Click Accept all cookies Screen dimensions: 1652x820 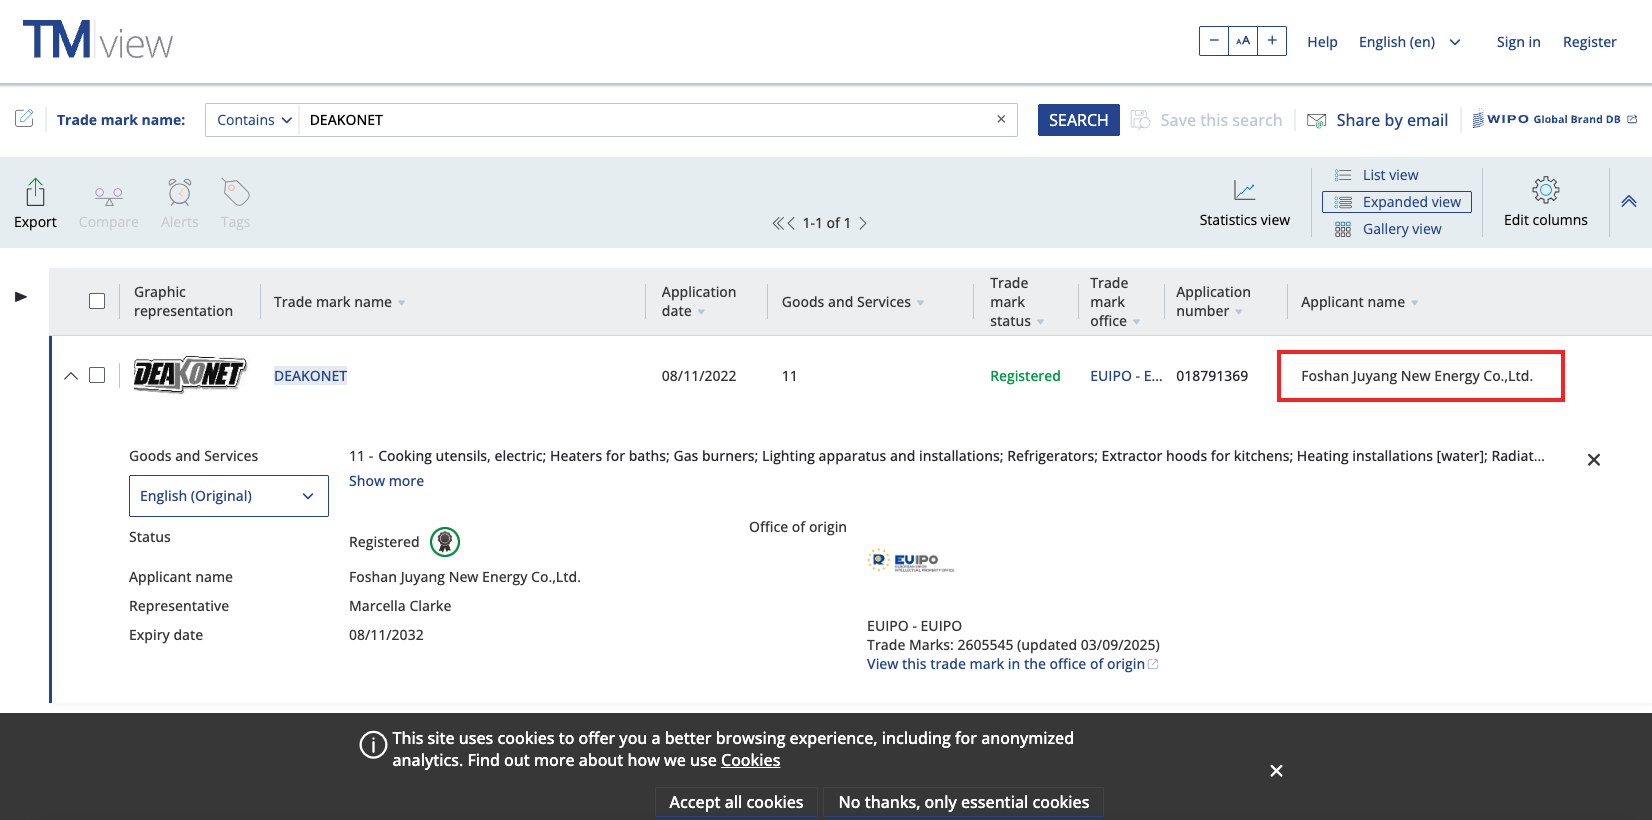[x=736, y=802]
